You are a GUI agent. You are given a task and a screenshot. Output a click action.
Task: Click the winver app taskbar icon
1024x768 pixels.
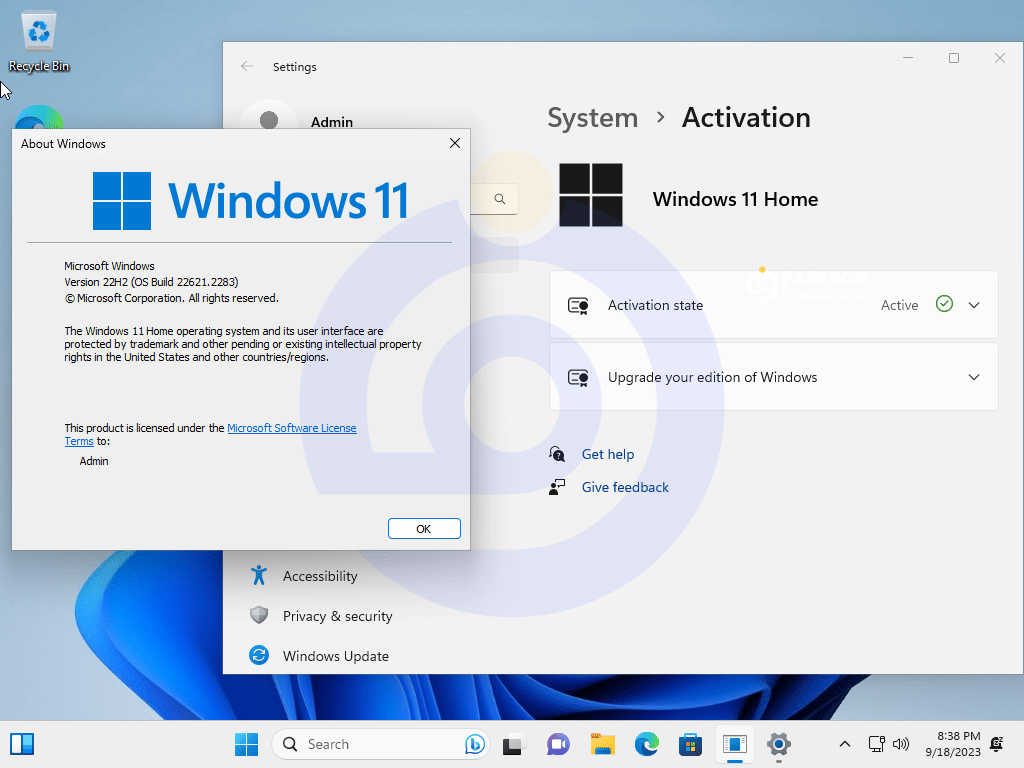pos(735,744)
